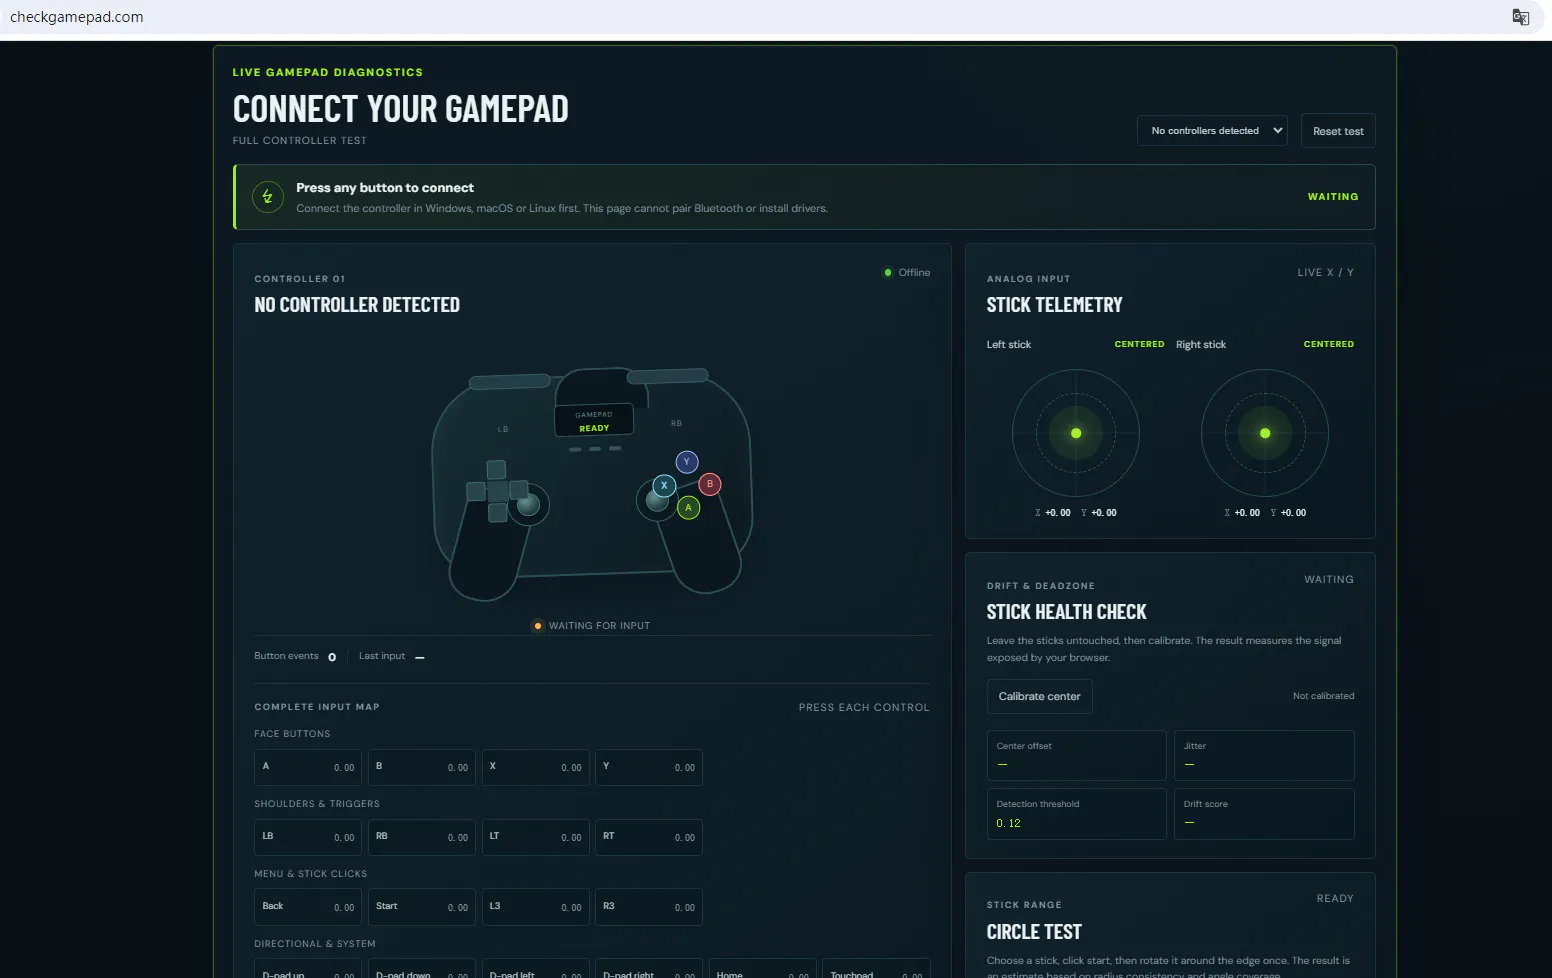Click the 'STICK HEALTH CHECK' heading
The width and height of the screenshot is (1552, 978).
[1066, 612]
